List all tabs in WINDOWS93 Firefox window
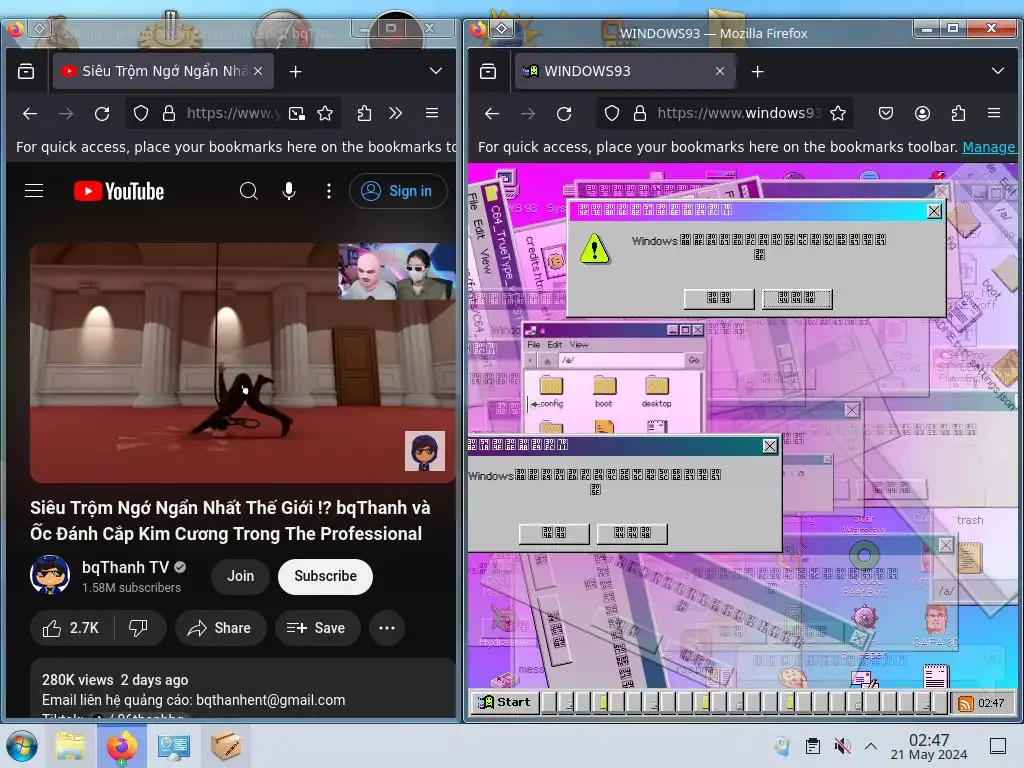The width and height of the screenshot is (1024, 768). click(x=998, y=71)
